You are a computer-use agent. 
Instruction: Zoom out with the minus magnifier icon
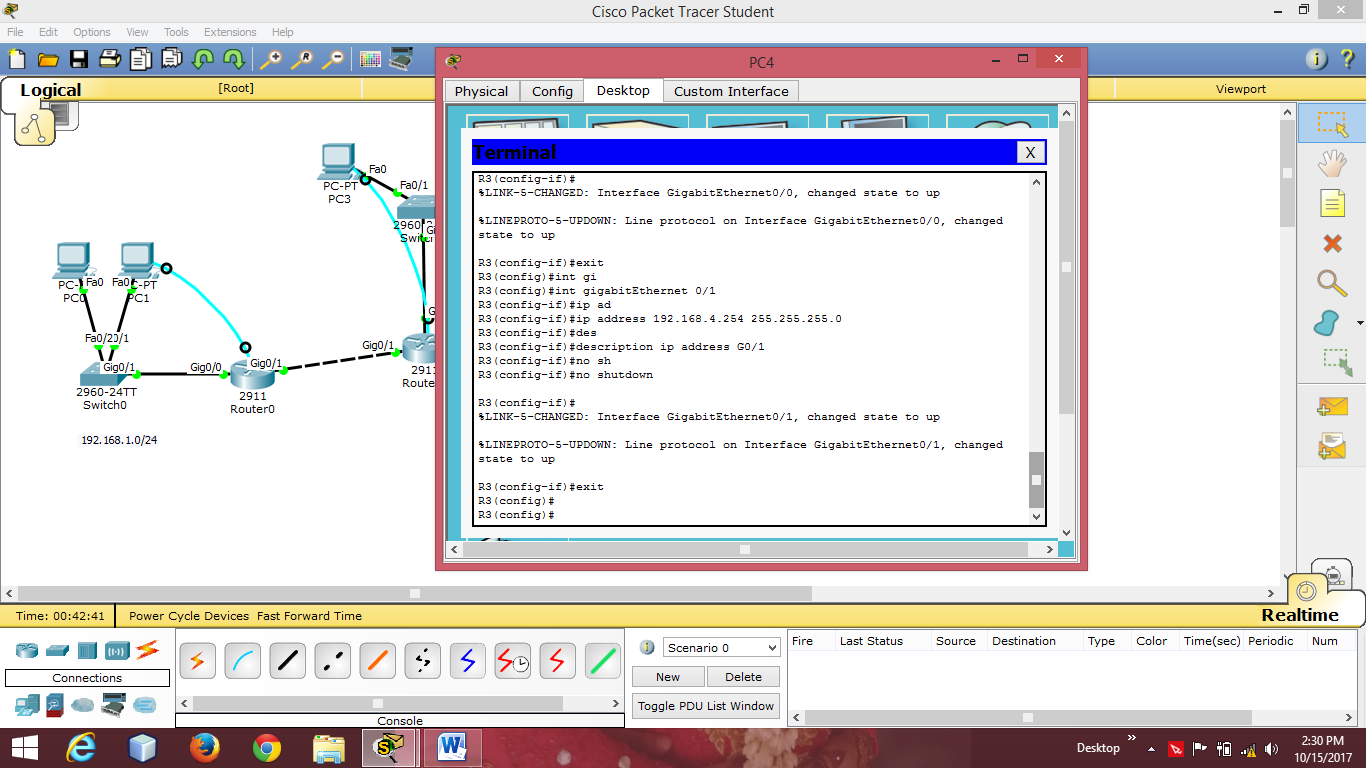click(333, 59)
